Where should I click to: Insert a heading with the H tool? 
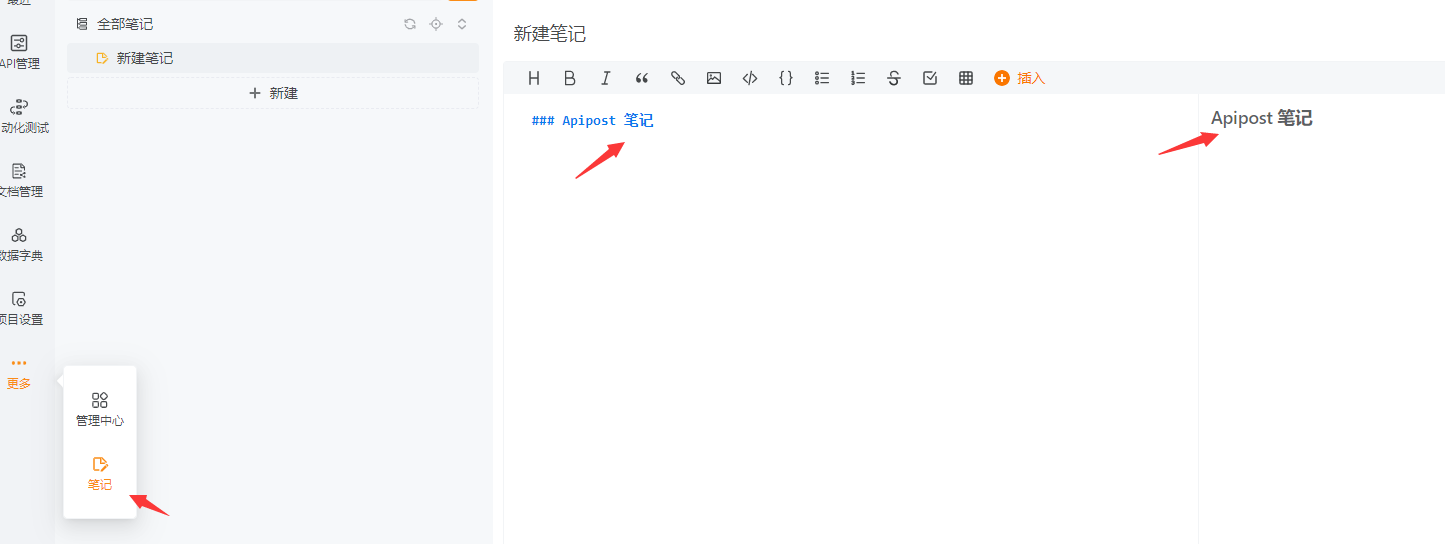click(534, 78)
